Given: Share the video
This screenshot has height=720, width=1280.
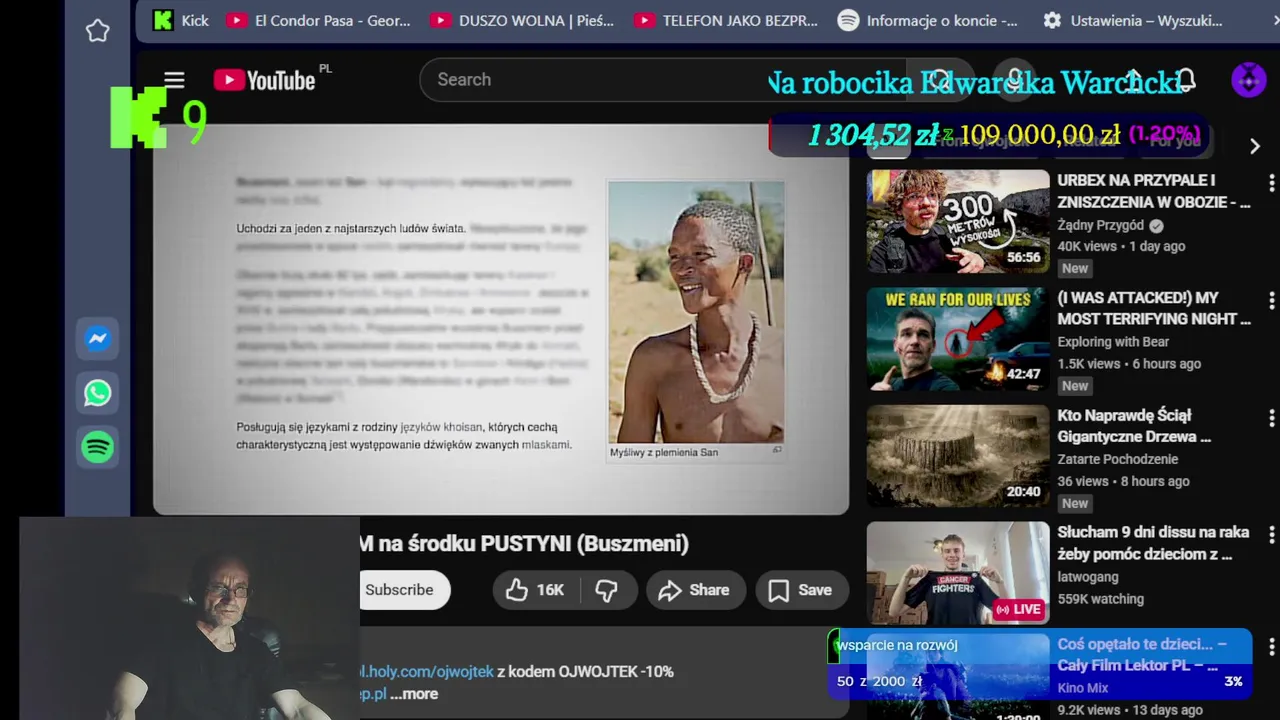Looking at the screenshot, I should click(695, 590).
